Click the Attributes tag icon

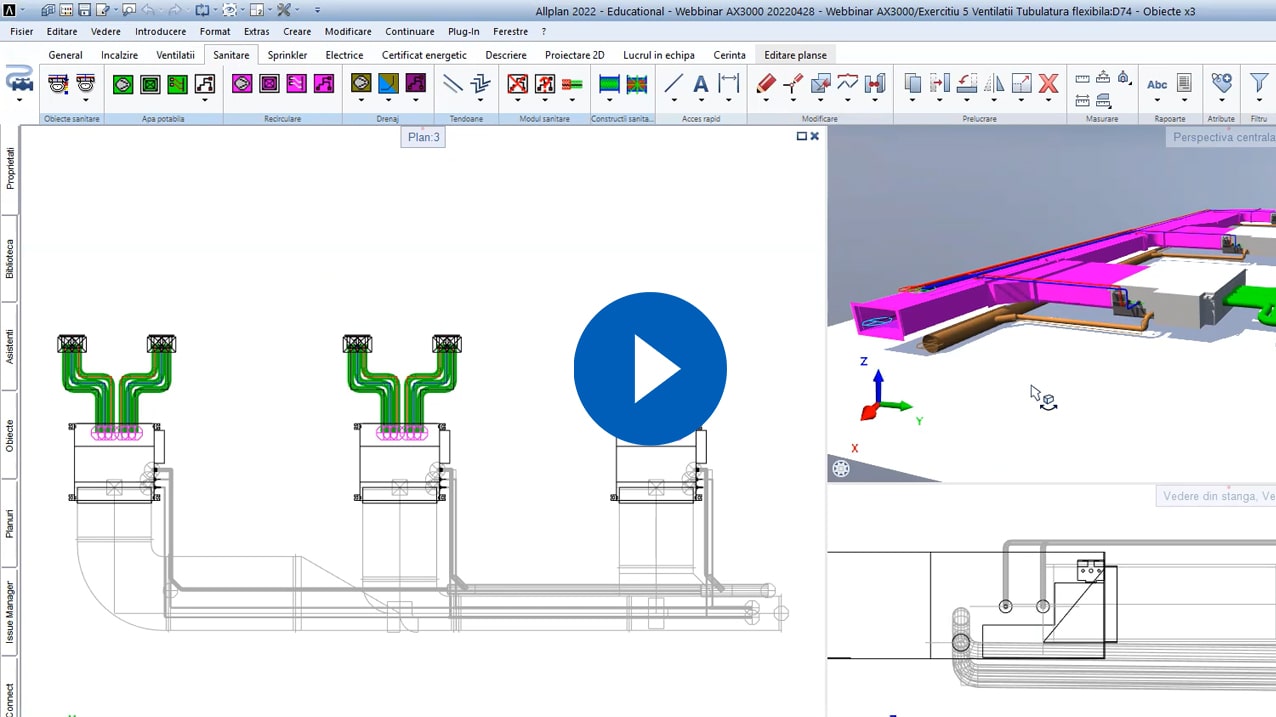coord(1221,83)
